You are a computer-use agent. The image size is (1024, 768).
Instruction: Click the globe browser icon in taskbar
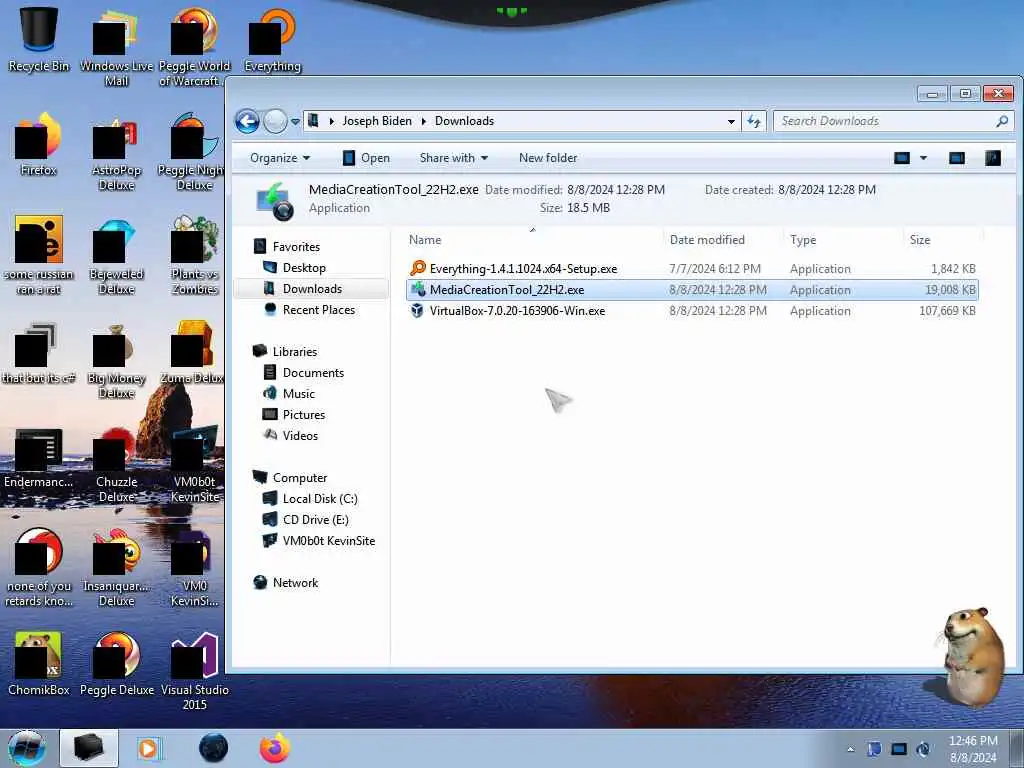213,748
